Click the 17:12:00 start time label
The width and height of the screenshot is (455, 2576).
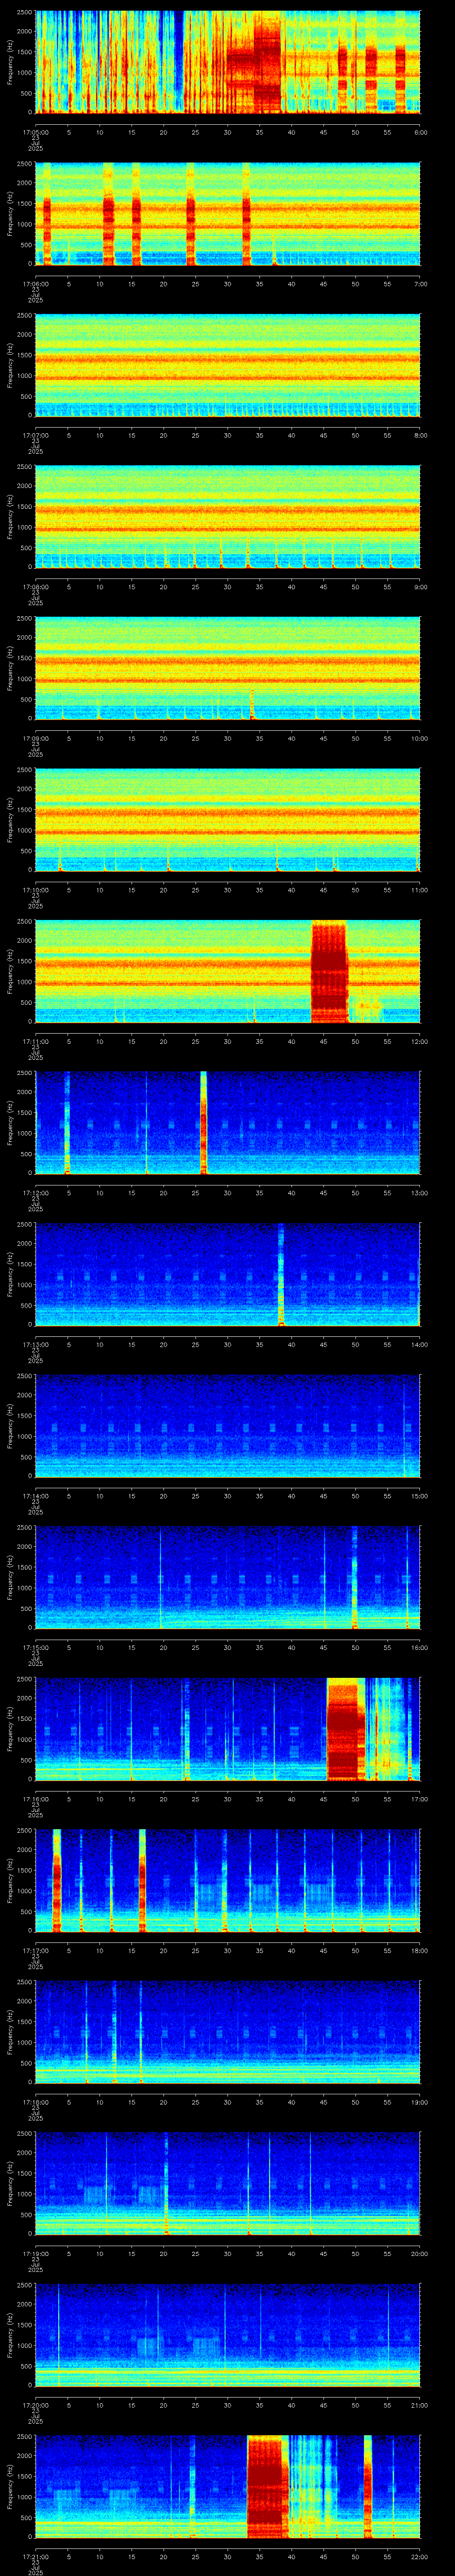[x=35, y=1193]
